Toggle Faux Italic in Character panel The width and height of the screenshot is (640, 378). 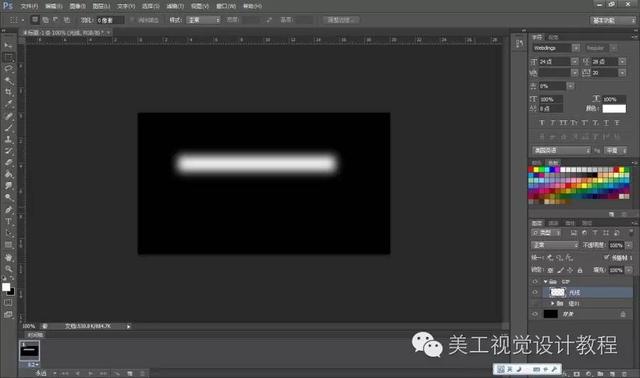pyautogui.click(x=552, y=122)
